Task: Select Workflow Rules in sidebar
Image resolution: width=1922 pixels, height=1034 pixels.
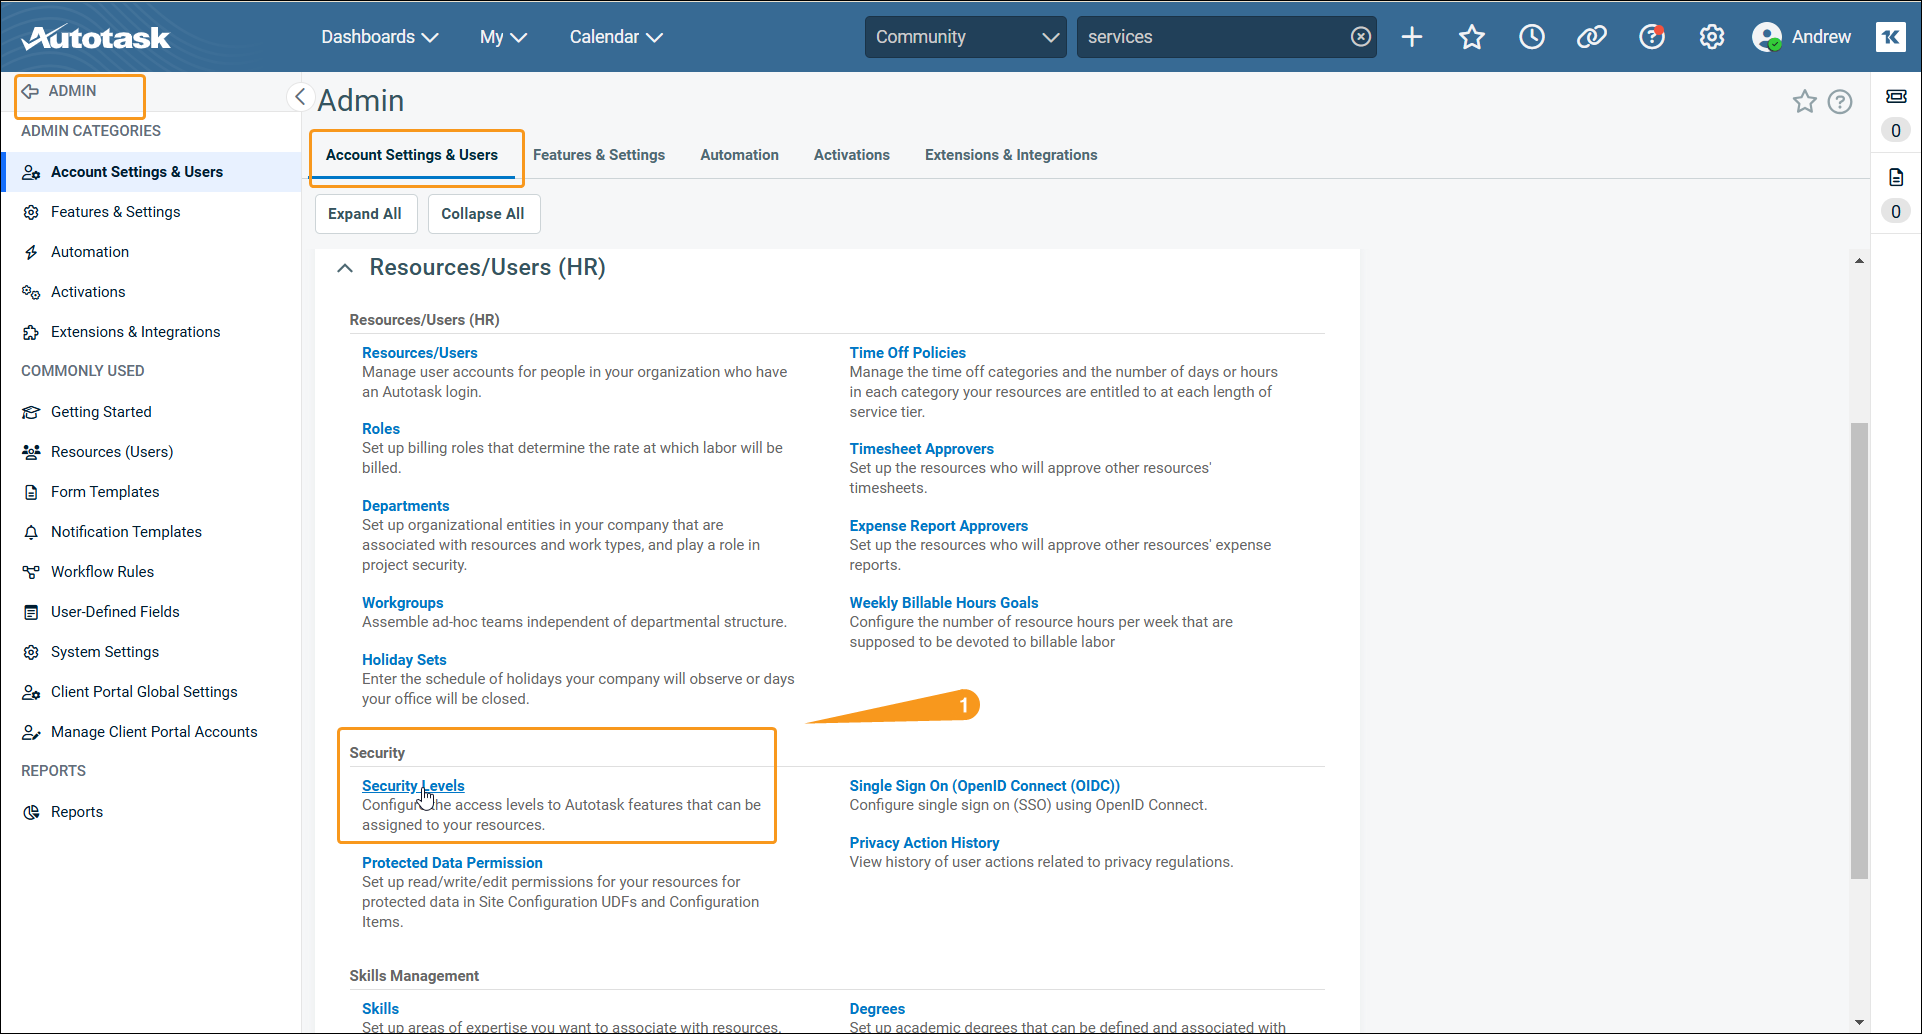Action: click(102, 572)
